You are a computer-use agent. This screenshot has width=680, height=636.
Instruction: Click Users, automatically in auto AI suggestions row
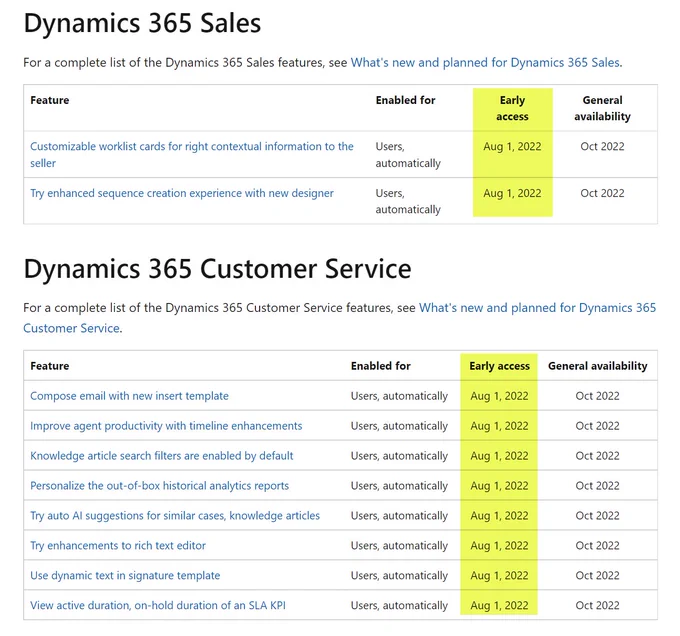399,516
